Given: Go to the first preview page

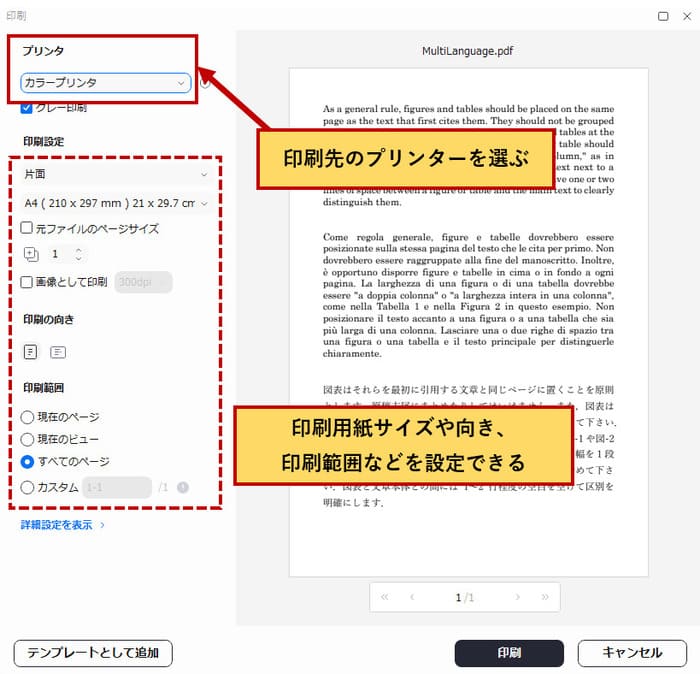Looking at the screenshot, I should [384, 597].
